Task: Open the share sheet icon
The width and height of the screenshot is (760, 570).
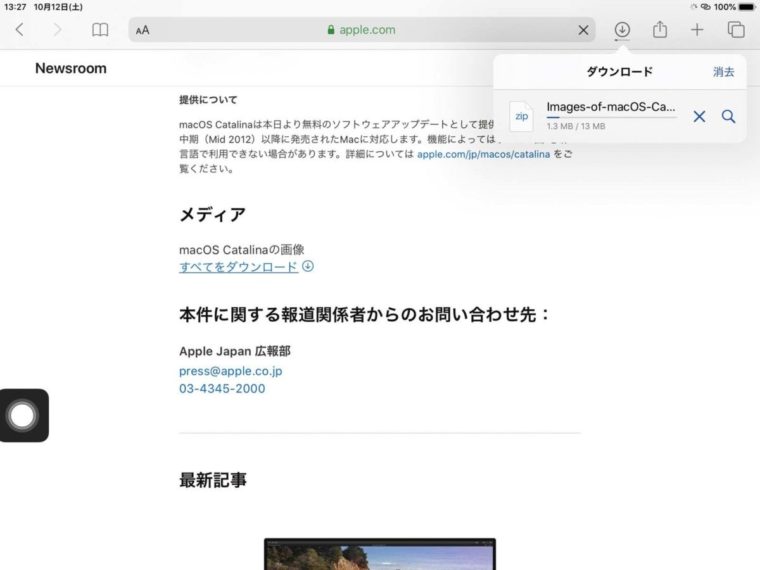Action: [x=660, y=30]
